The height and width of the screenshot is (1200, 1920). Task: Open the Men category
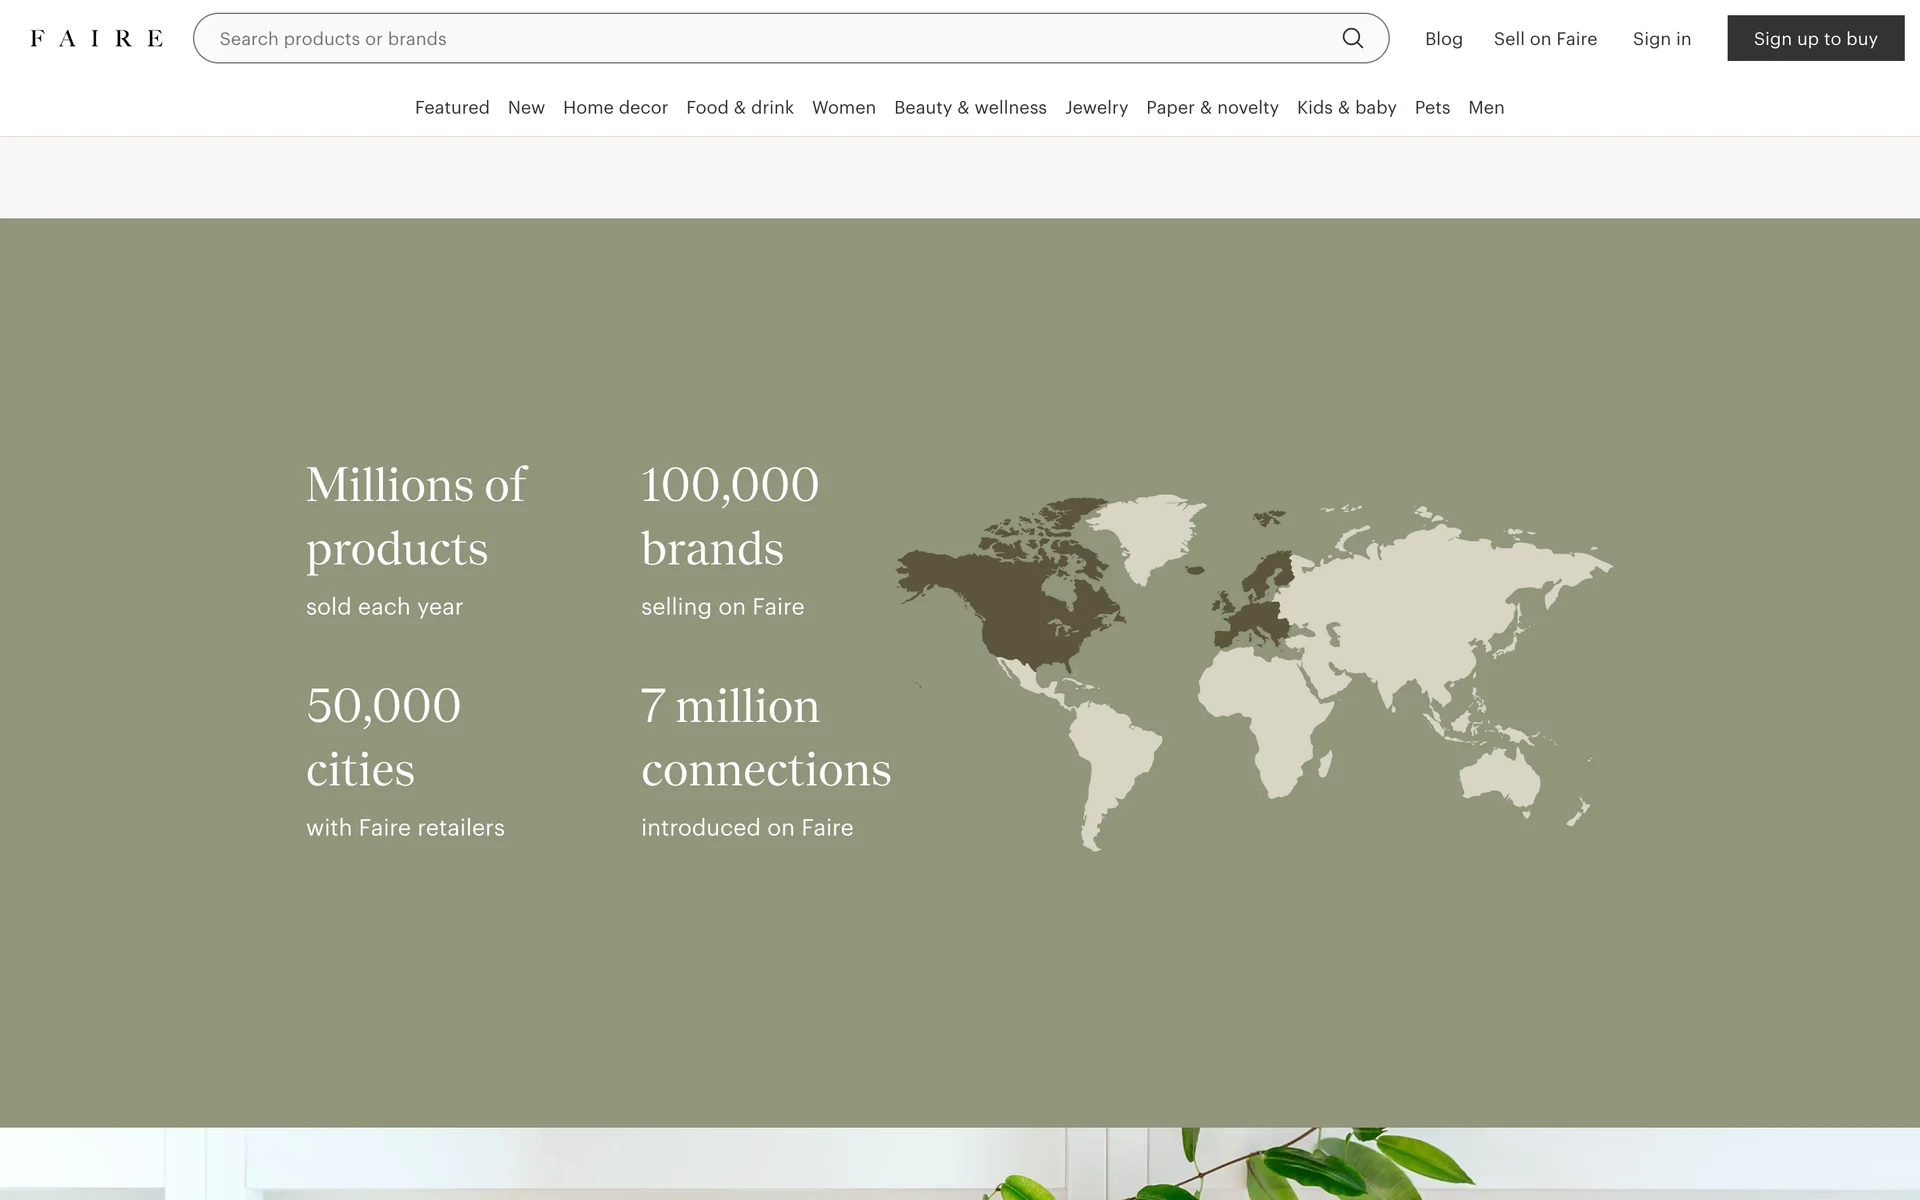(x=1486, y=107)
